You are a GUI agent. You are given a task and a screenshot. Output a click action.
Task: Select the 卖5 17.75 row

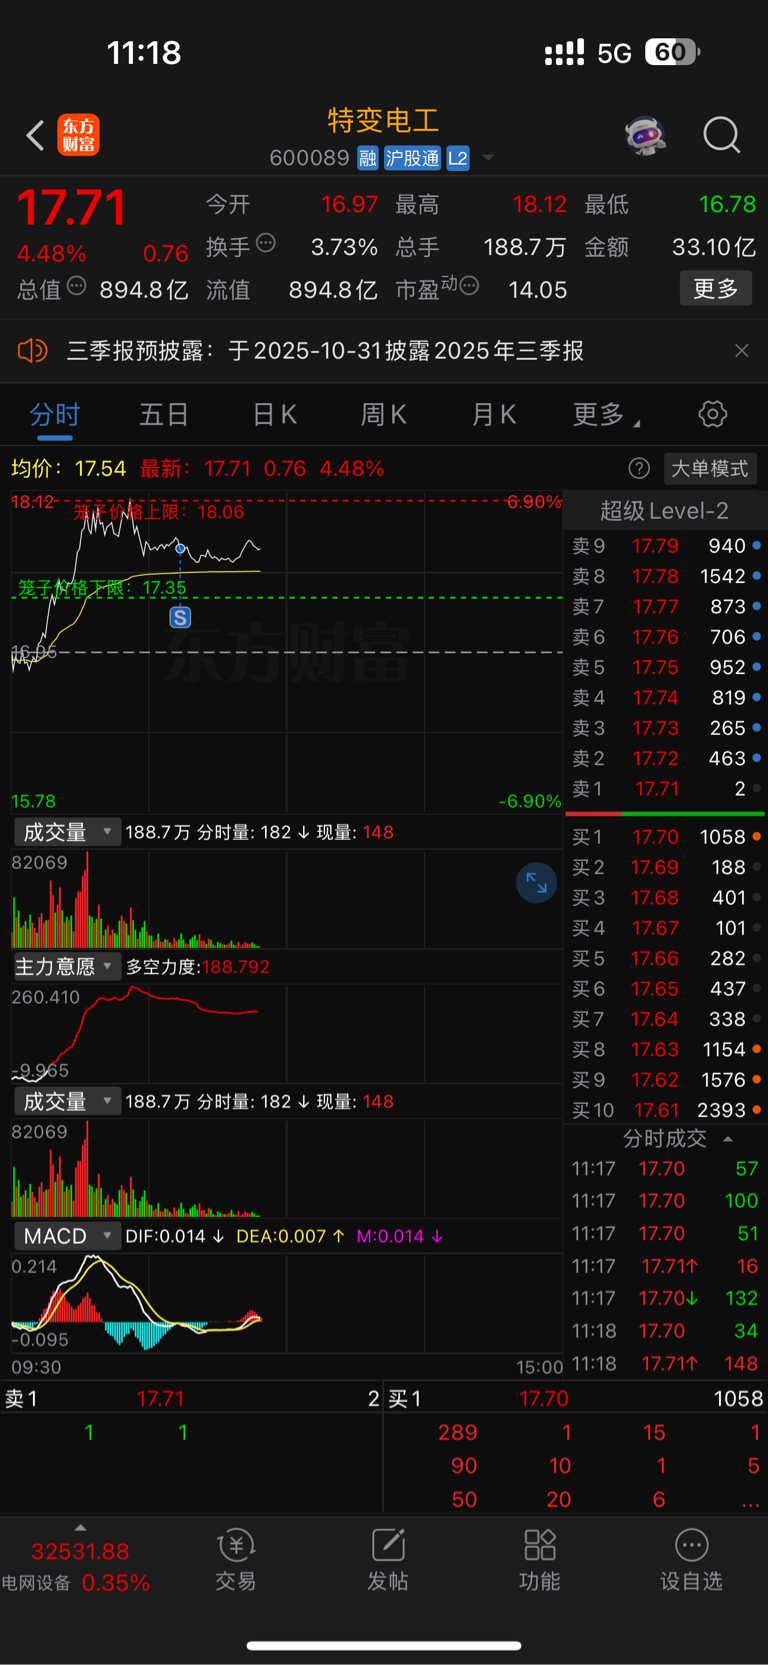666,667
